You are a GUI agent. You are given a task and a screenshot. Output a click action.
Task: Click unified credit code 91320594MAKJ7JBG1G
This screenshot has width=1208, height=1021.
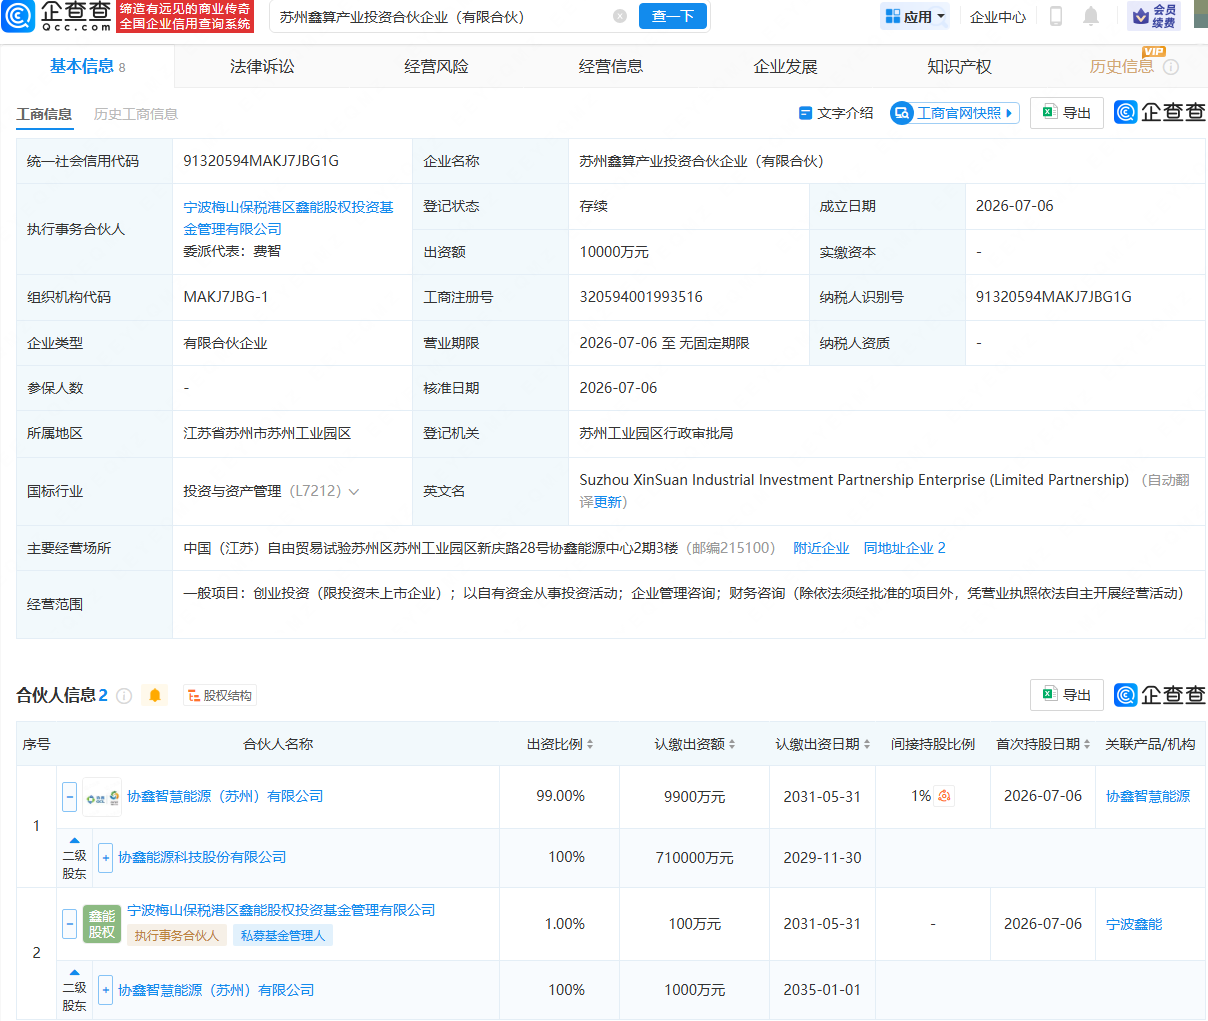tap(261, 160)
